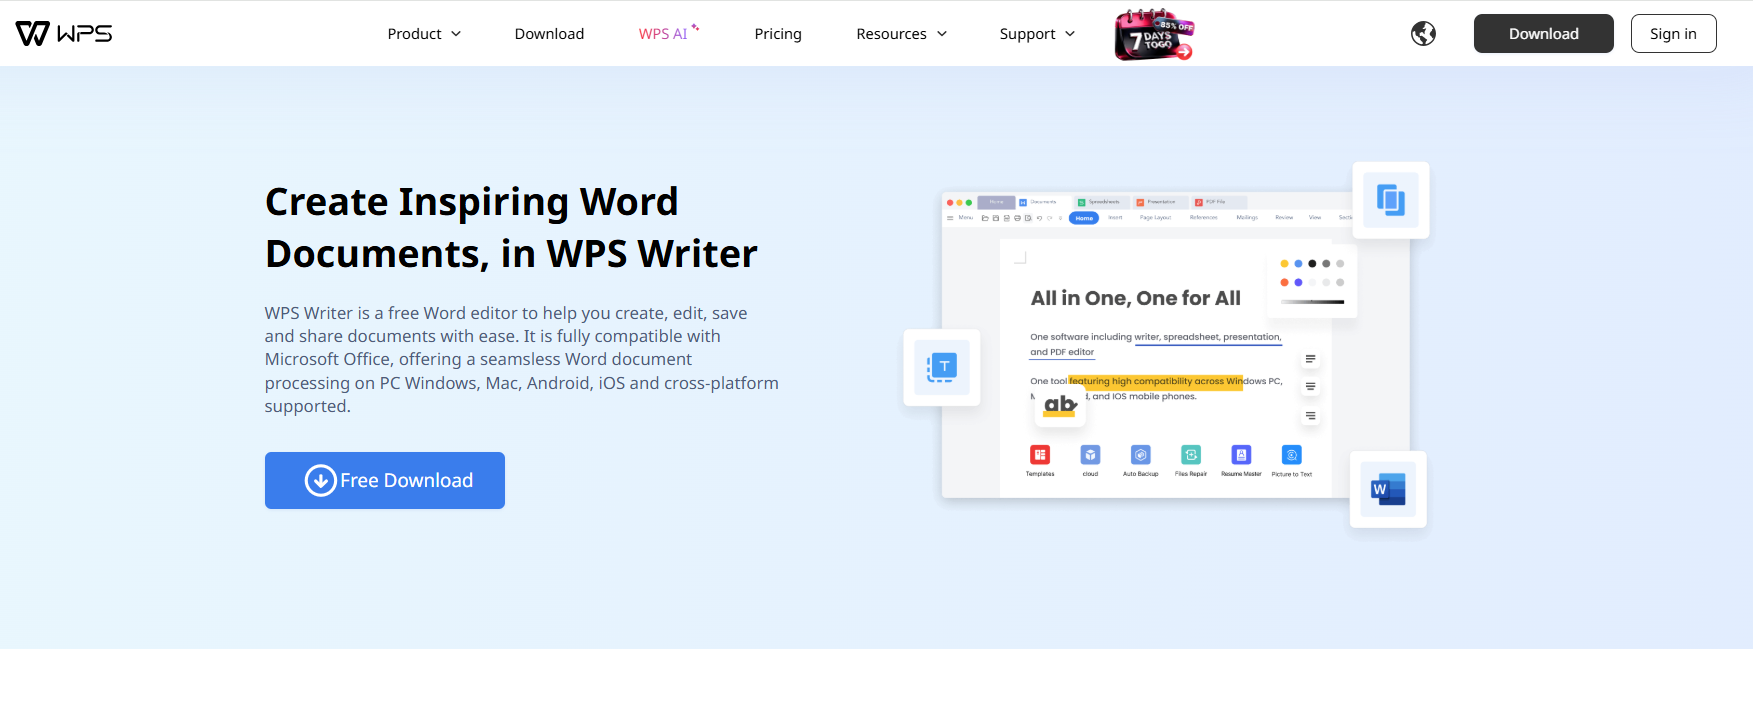1753x710 pixels.
Task: Expand the Product dropdown menu
Action: click(424, 34)
